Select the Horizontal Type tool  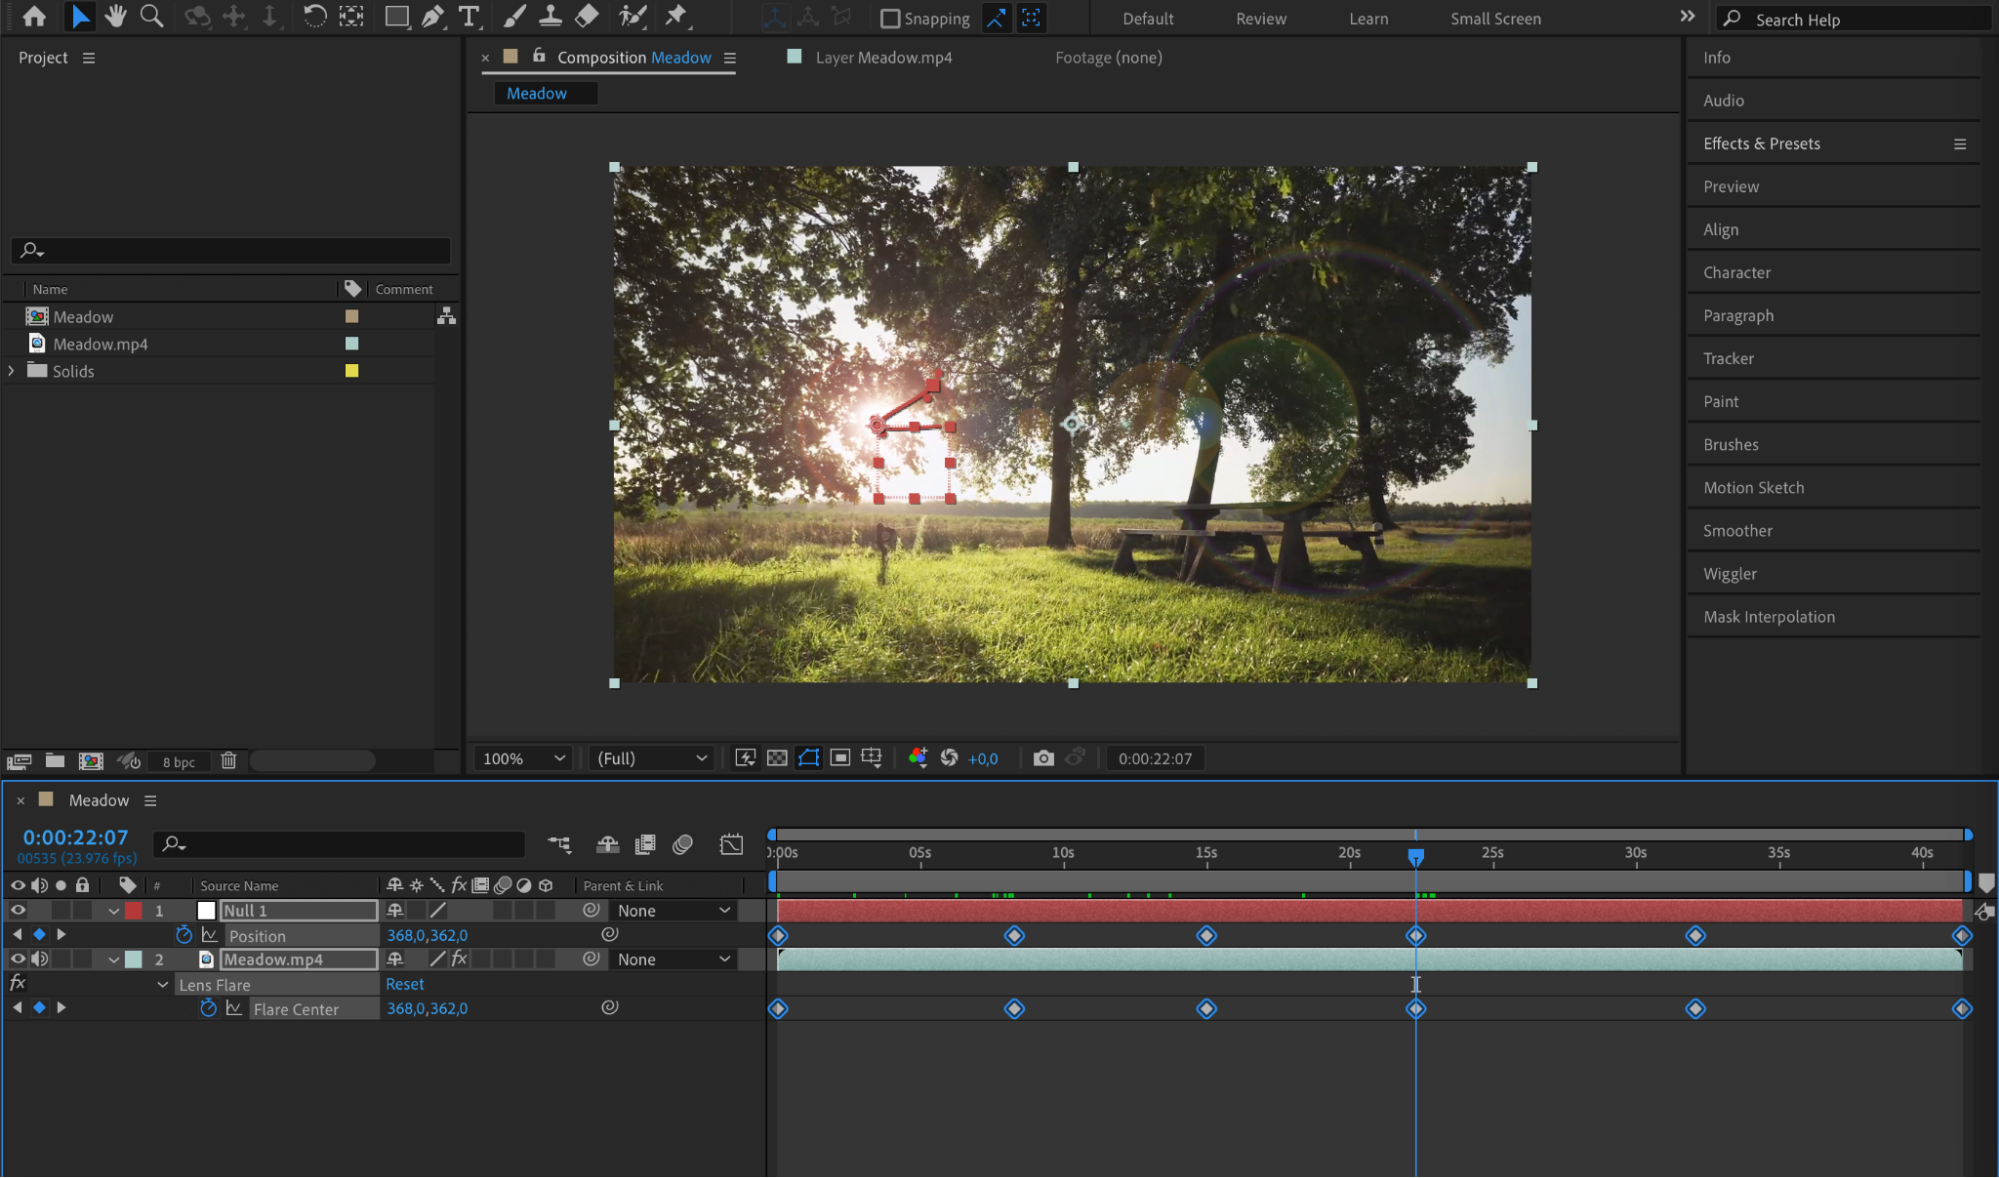[x=468, y=16]
